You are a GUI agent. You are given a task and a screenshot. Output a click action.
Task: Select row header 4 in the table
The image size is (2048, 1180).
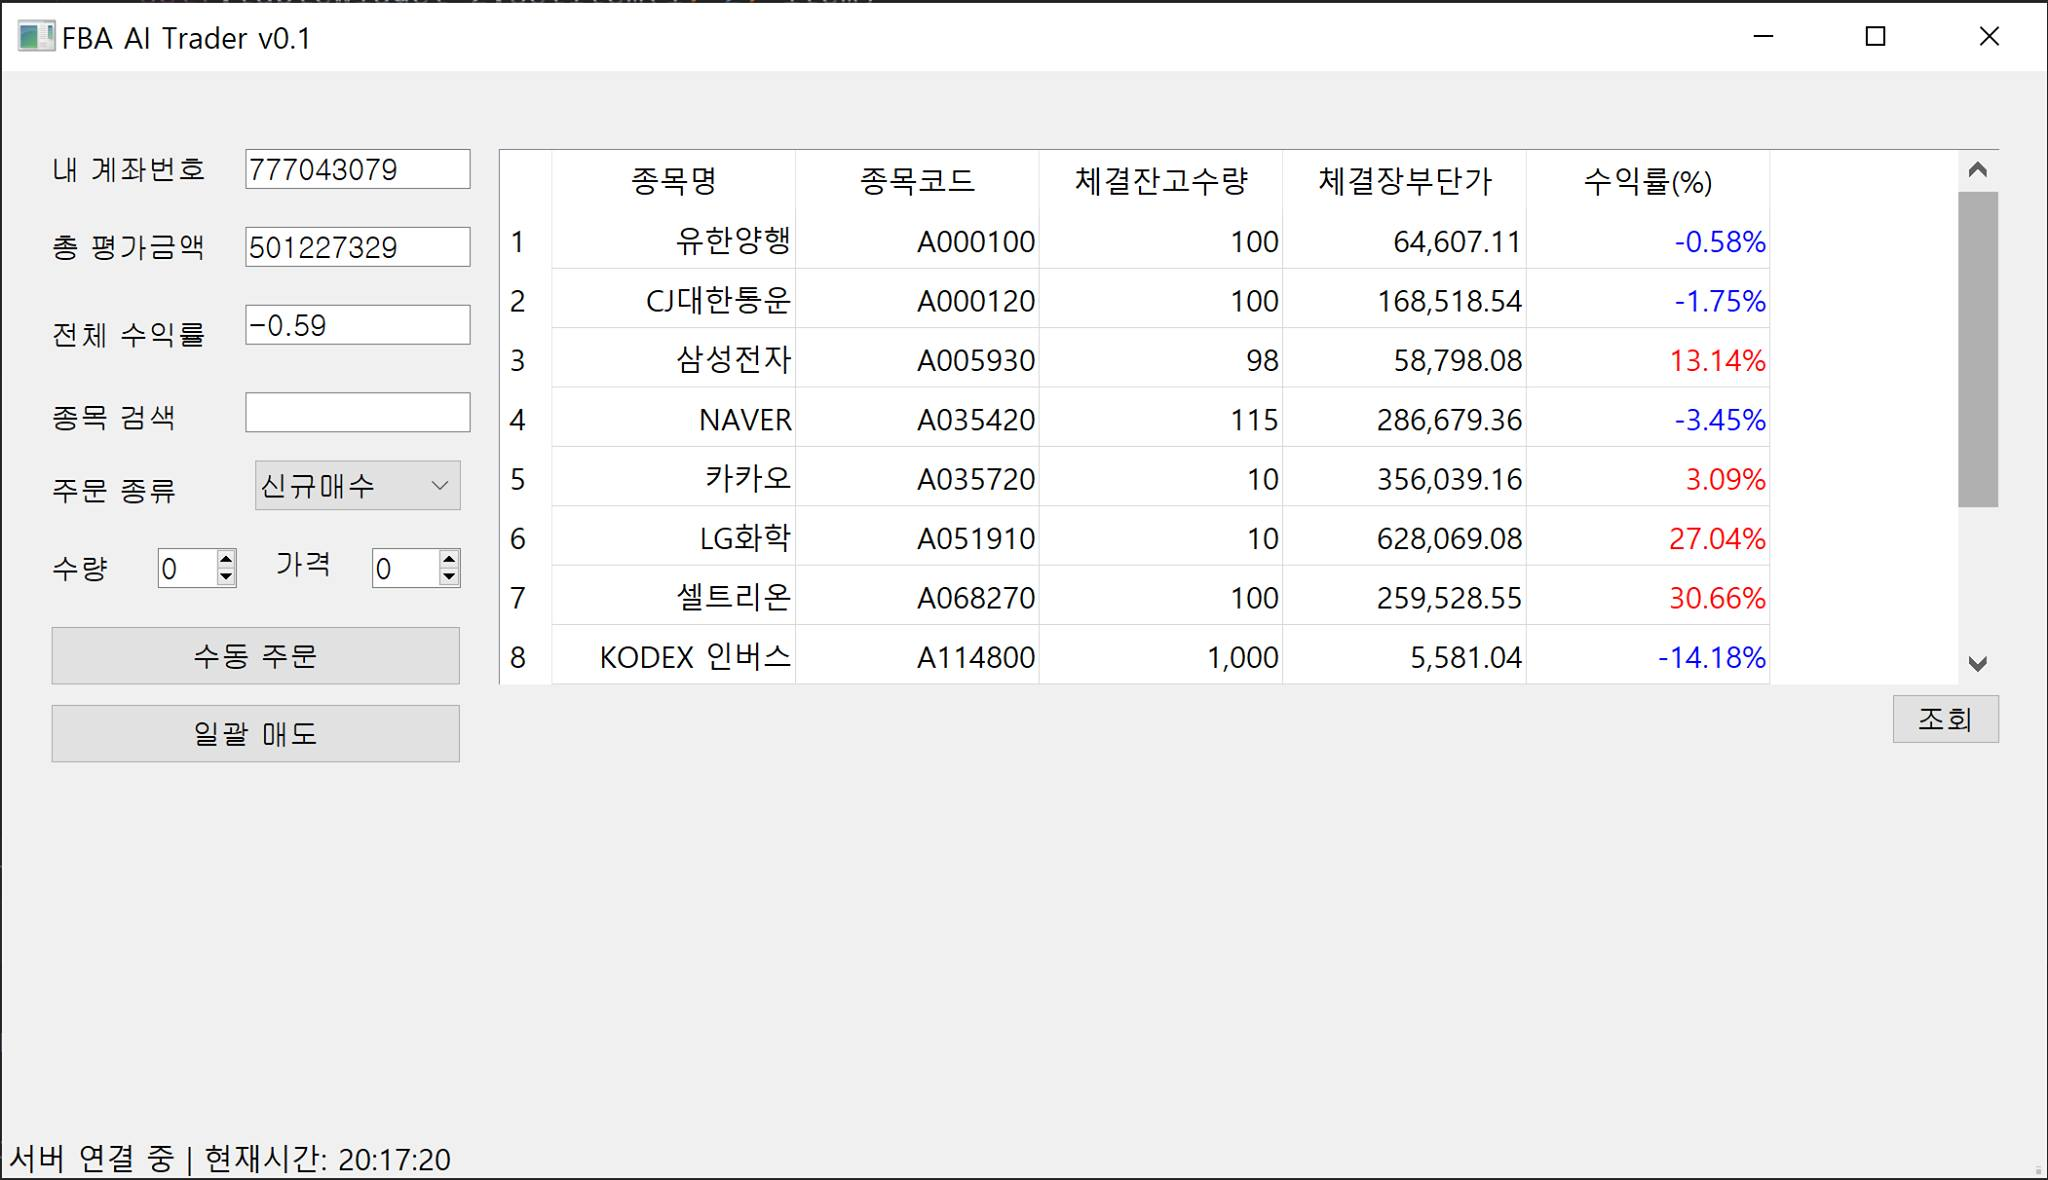(x=526, y=419)
